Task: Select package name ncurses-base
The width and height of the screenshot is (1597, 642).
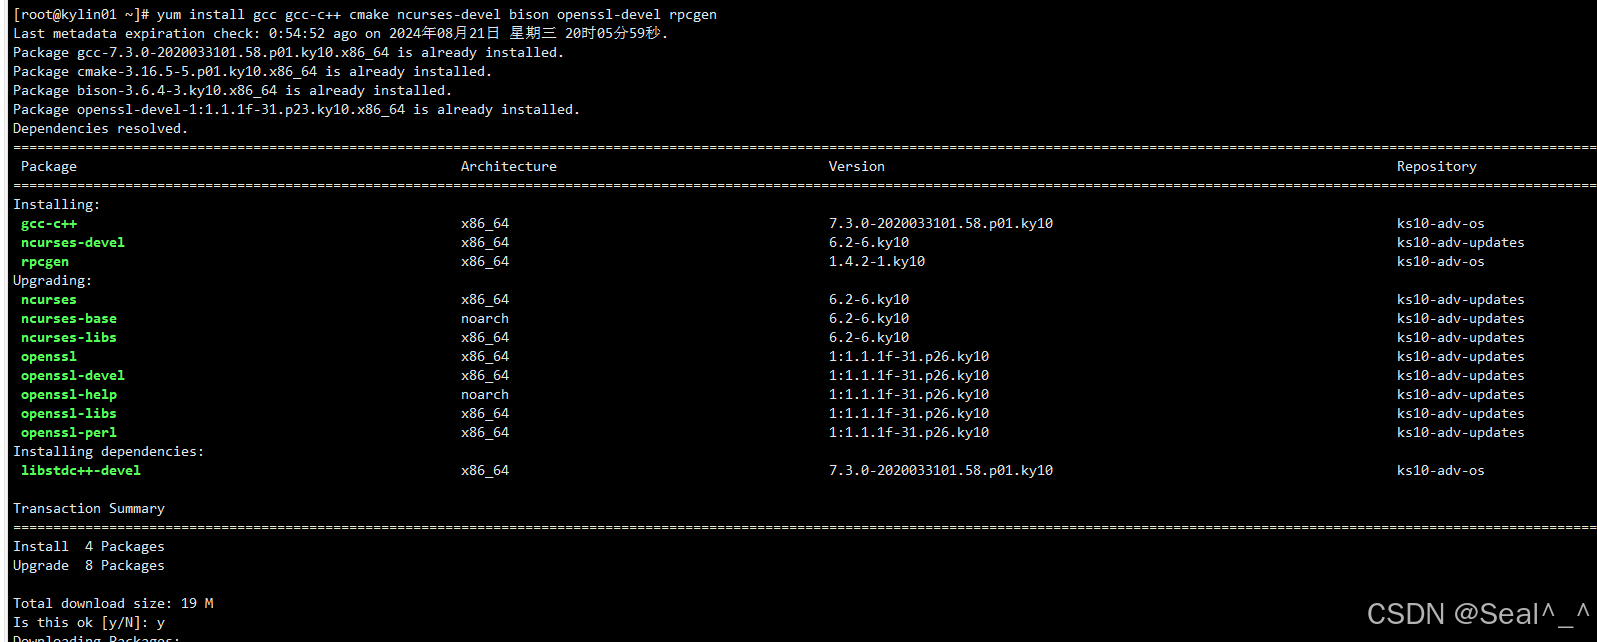Action: tap(69, 319)
